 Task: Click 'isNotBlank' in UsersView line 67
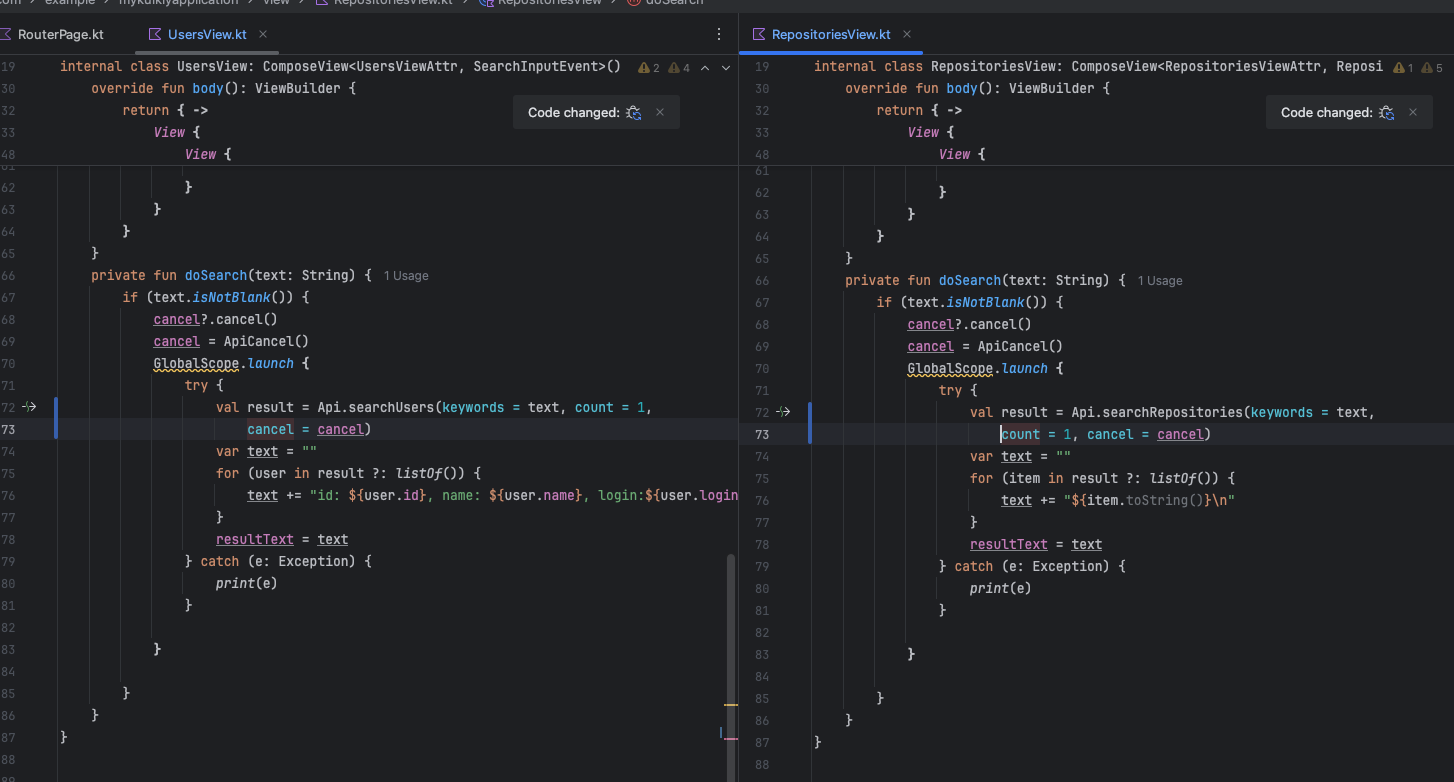[x=231, y=297]
